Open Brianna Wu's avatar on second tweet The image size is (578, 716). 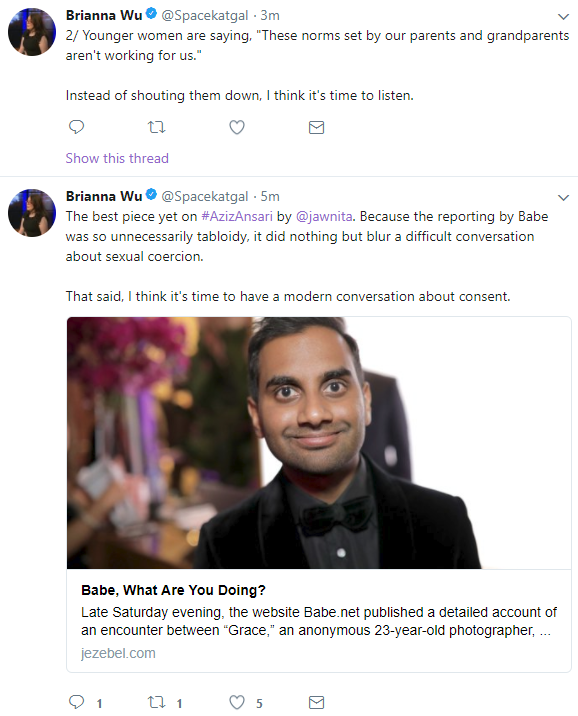[32, 213]
